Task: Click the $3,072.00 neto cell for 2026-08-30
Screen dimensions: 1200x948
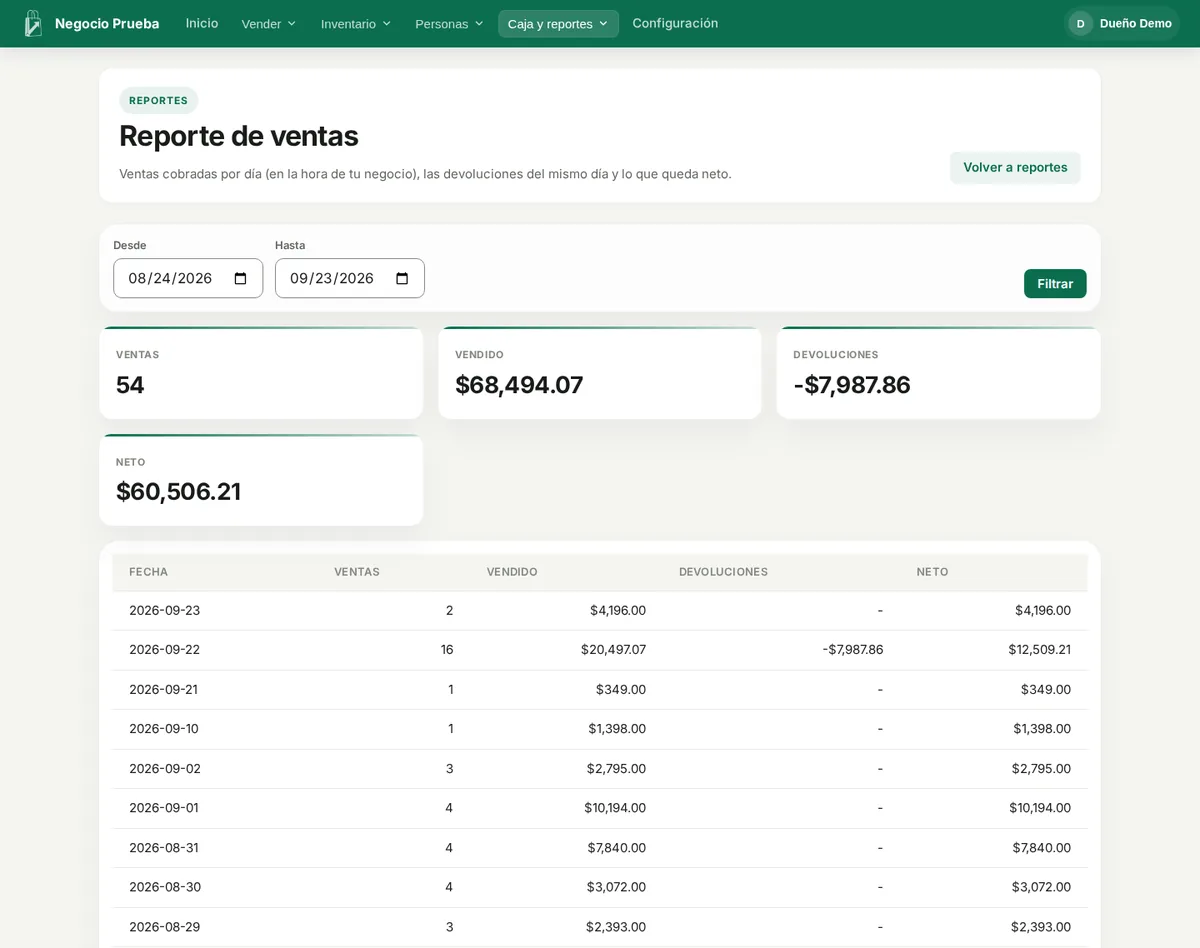Action: (1041, 887)
